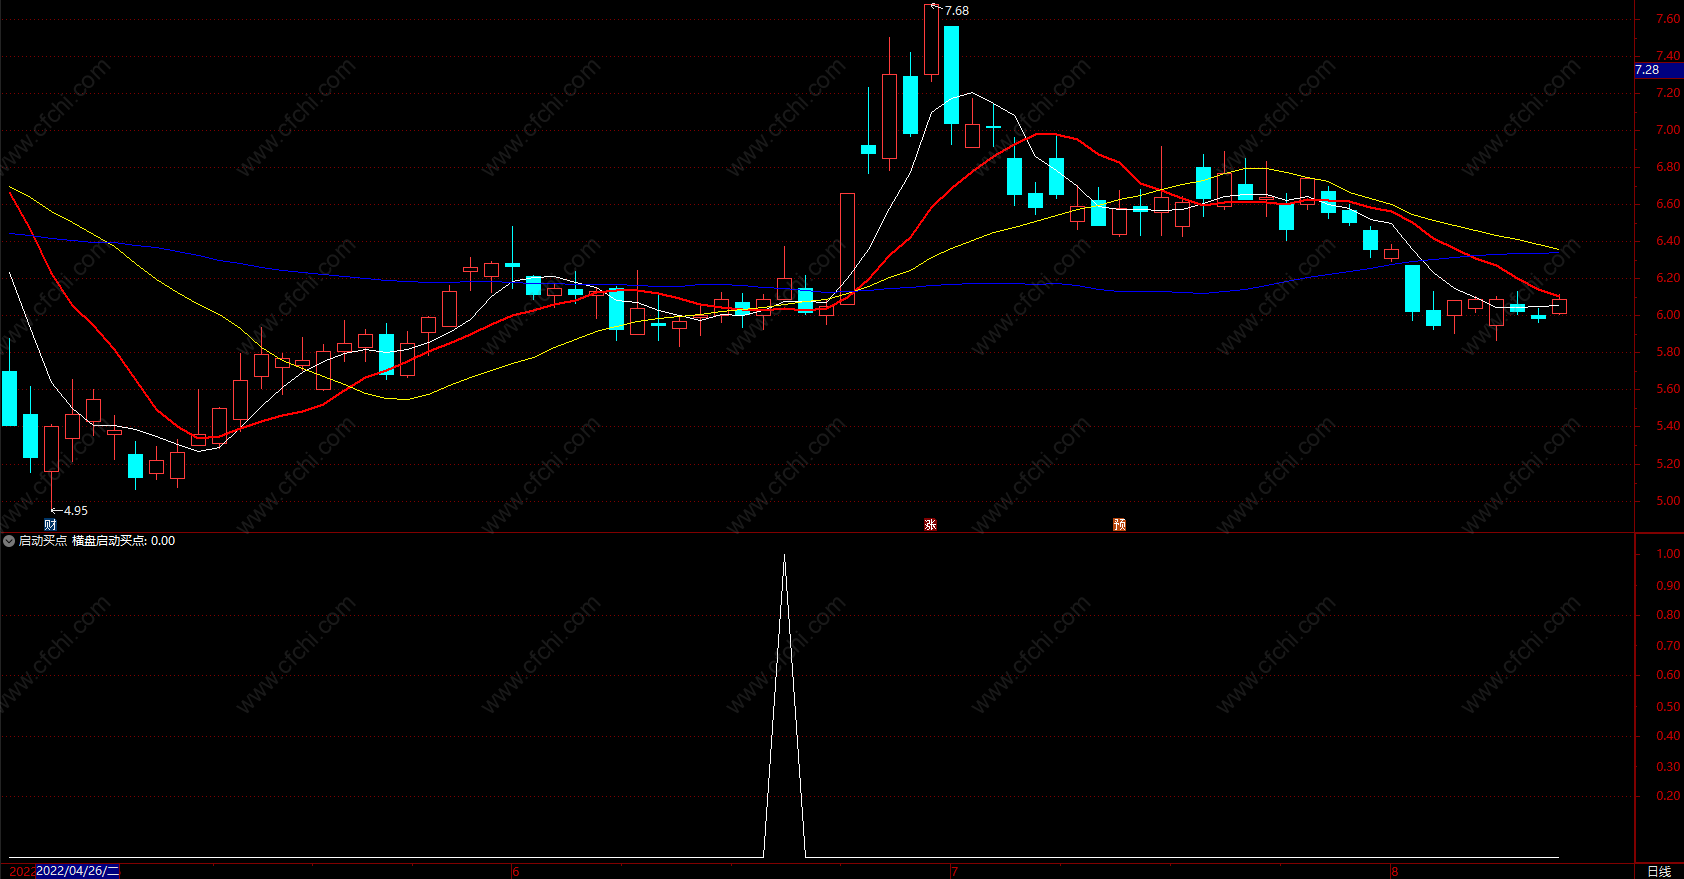Screen dimensions: 1684x879
Task: Click the month 7 marker on the time axis
Action: pos(954,872)
